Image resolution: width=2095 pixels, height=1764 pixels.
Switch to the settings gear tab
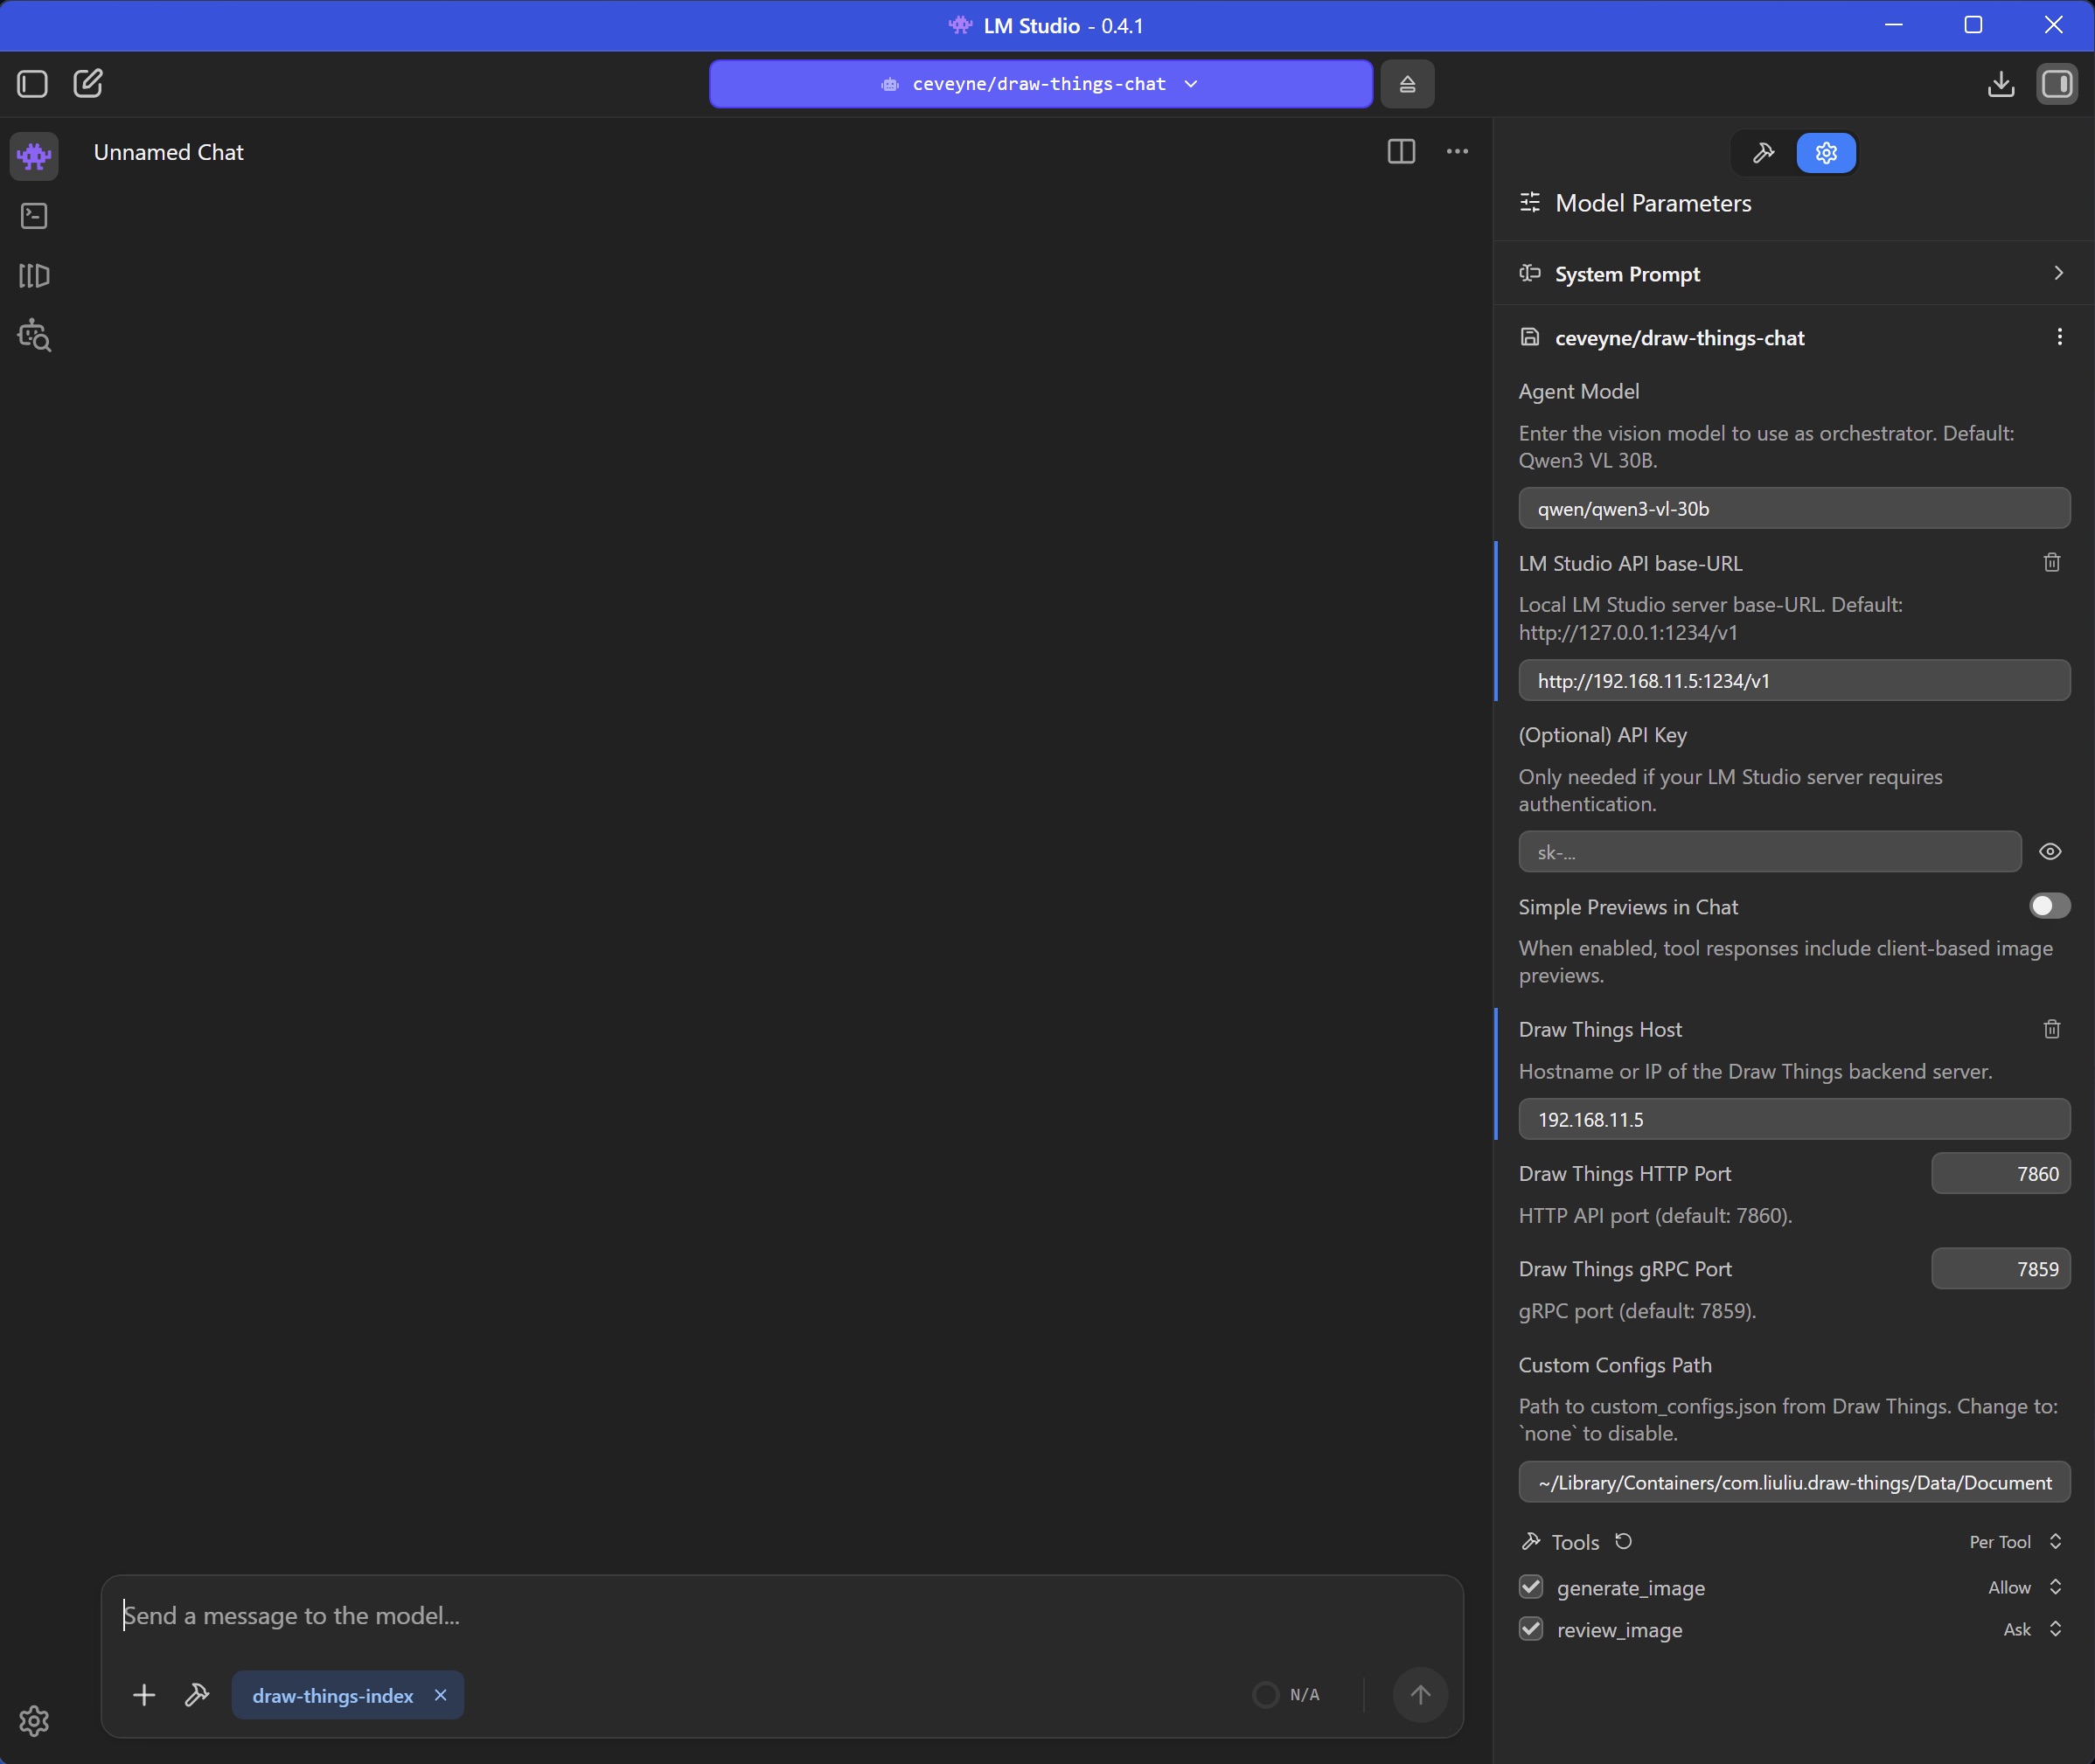(x=1825, y=153)
